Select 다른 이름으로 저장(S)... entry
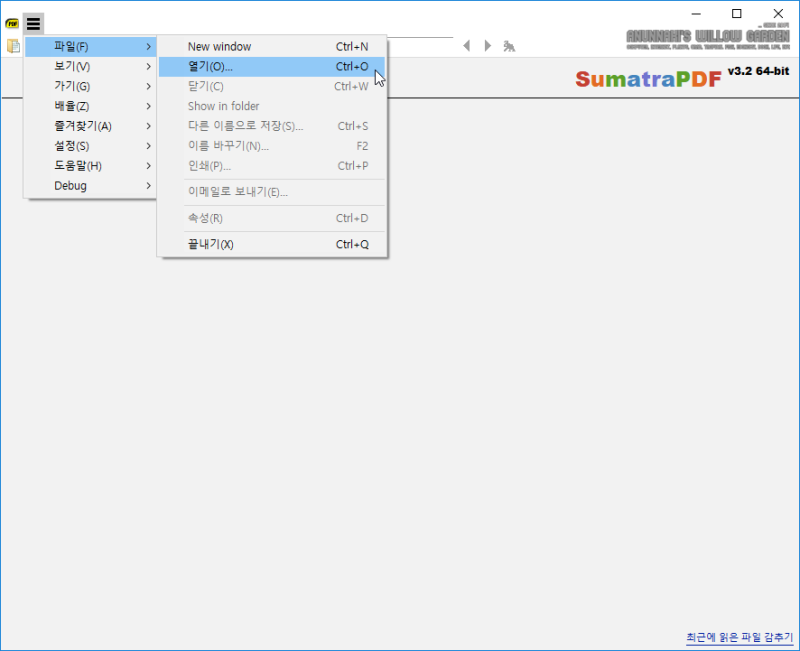The image size is (800, 651). [272, 126]
